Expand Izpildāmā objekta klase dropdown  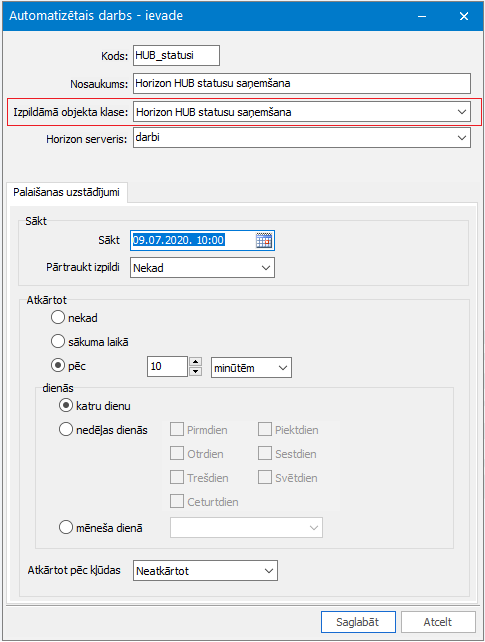pyautogui.click(x=462, y=112)
